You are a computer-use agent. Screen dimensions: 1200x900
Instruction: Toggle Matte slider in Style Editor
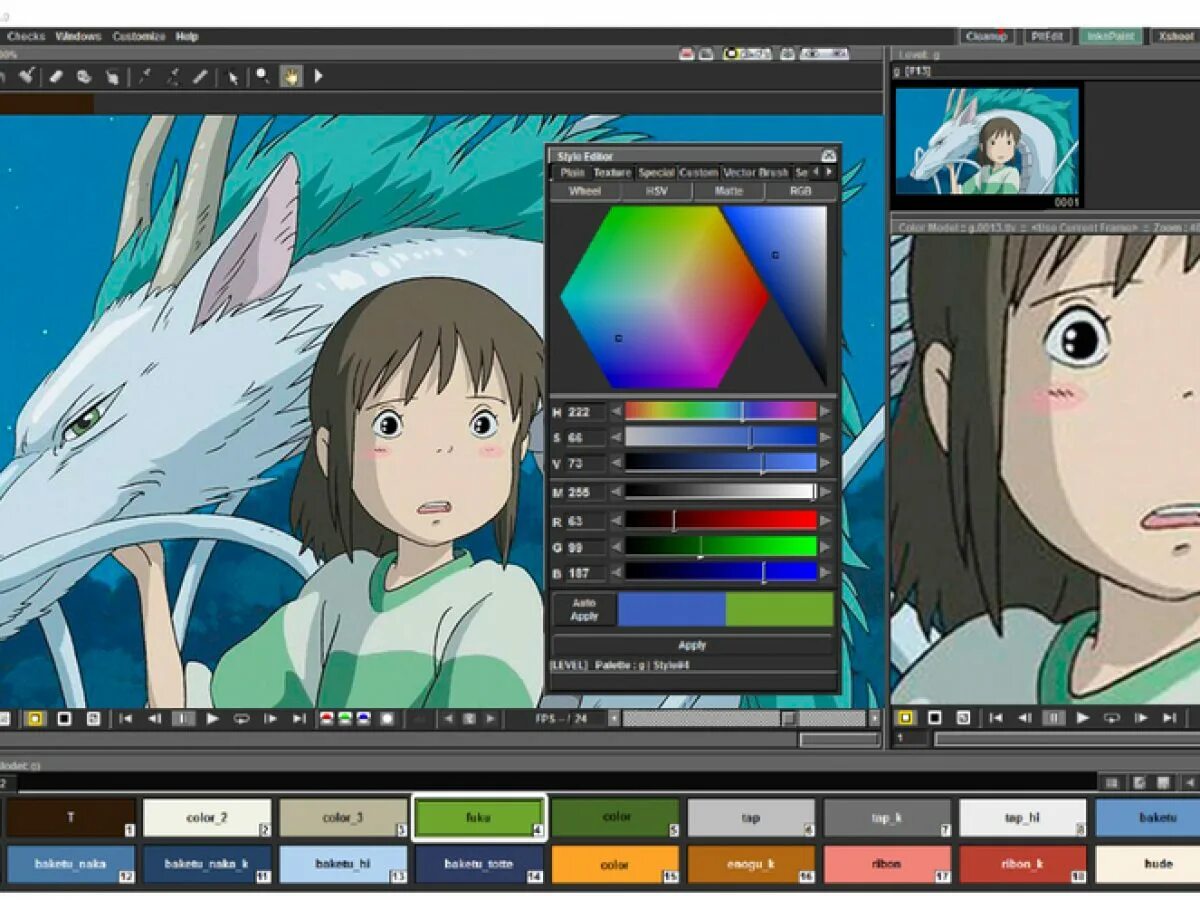[x=728, y=191]
